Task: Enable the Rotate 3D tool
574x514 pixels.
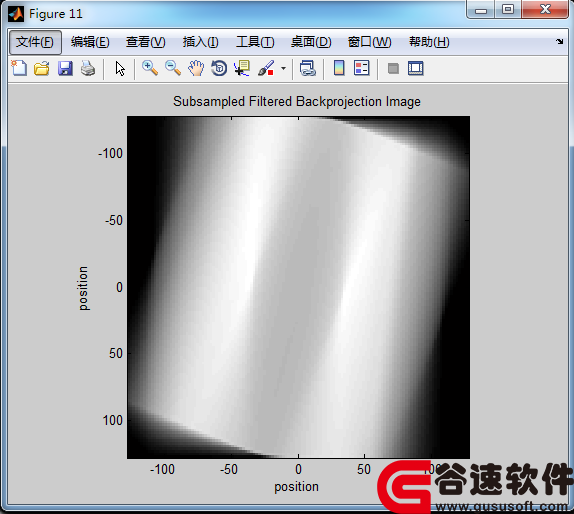Action: click(219, 68)
